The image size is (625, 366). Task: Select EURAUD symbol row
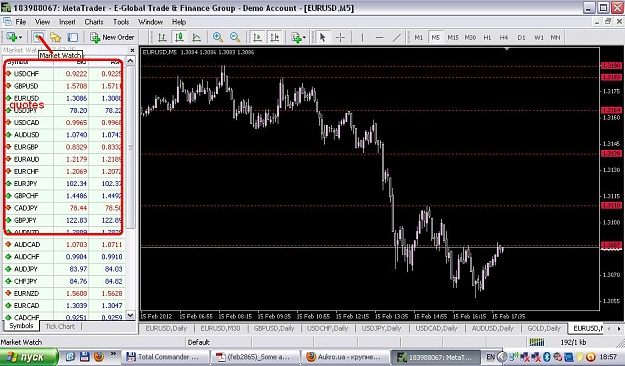[64, 159]
